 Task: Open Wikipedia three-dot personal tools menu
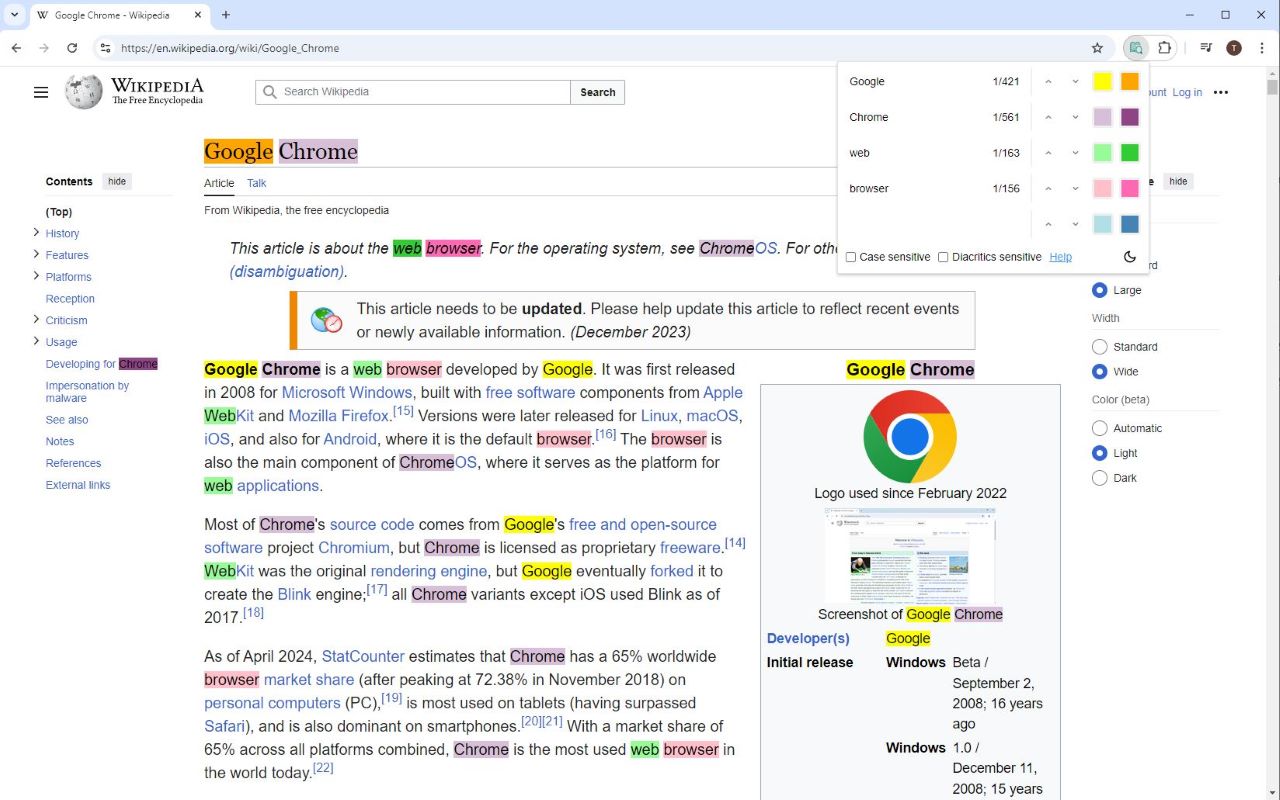point(1221,92)
